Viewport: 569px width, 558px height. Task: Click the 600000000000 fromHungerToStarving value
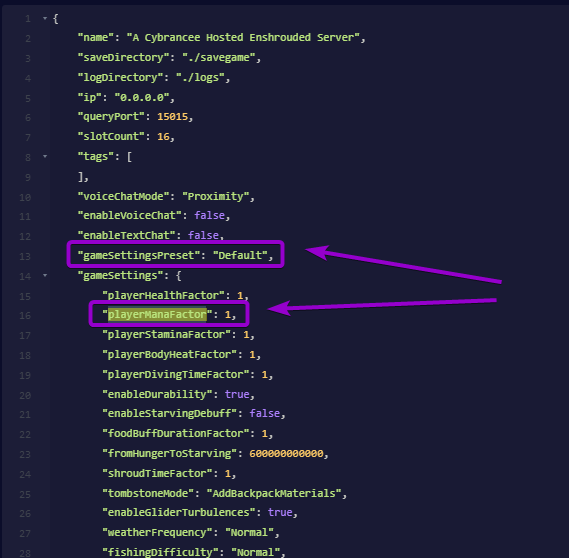286,454
